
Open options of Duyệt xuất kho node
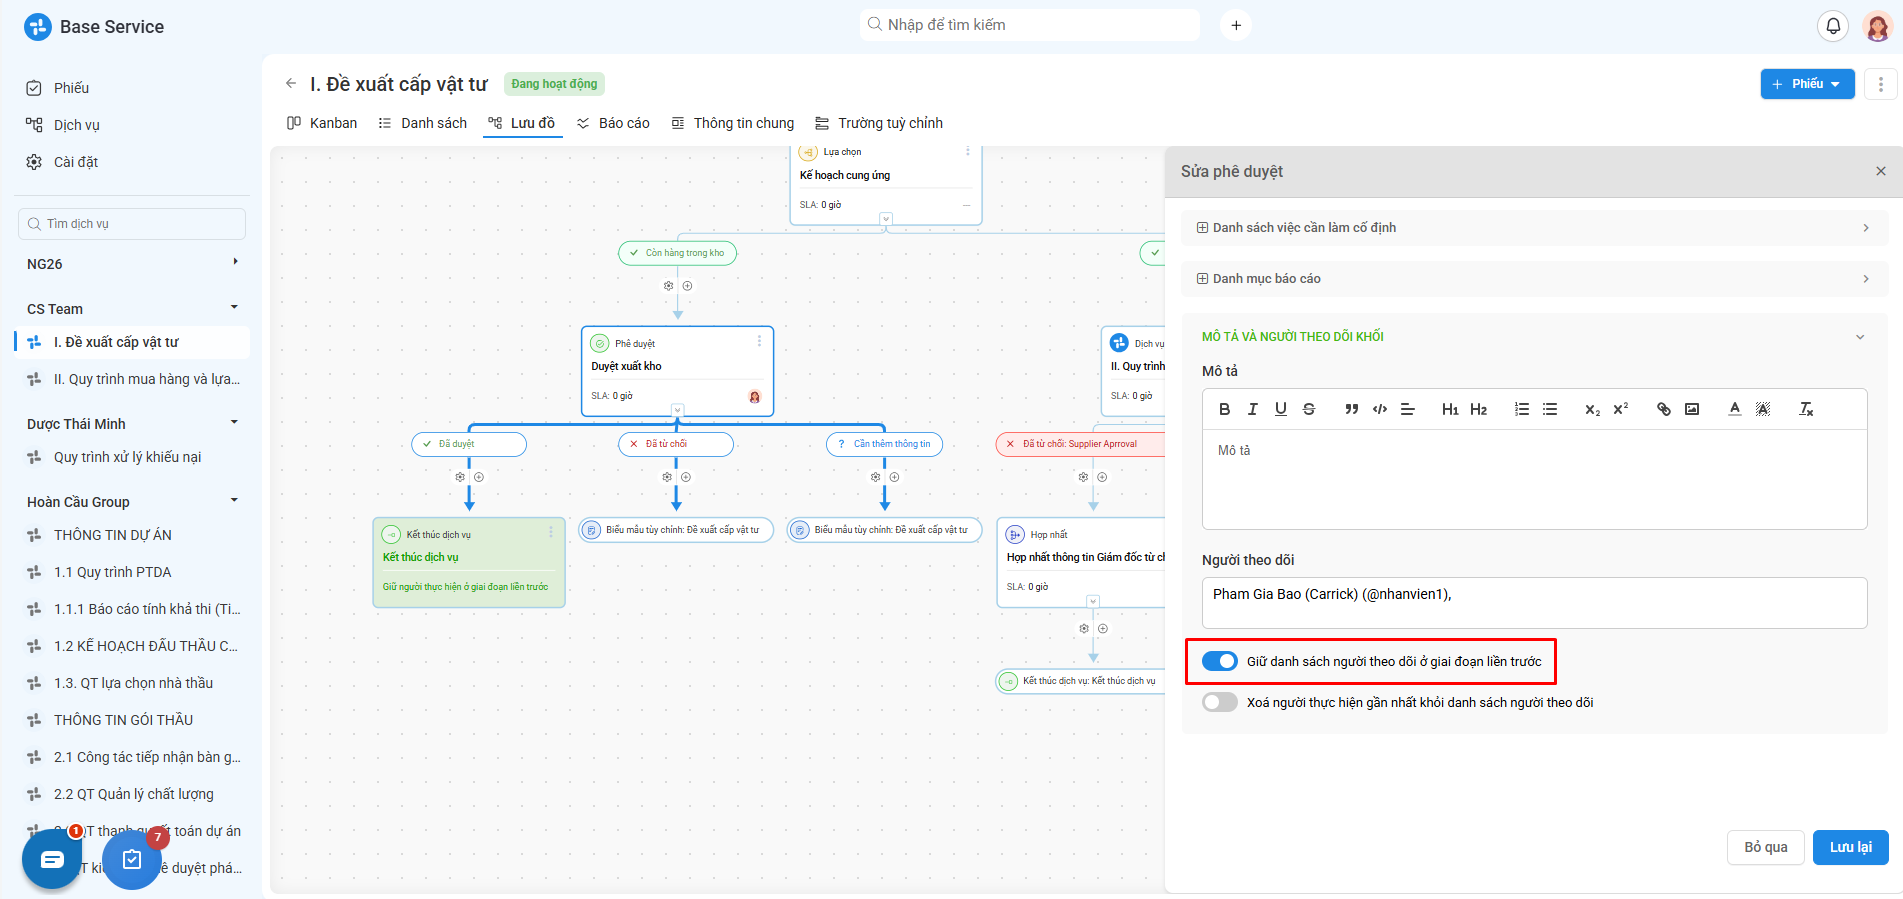(759, 341)
